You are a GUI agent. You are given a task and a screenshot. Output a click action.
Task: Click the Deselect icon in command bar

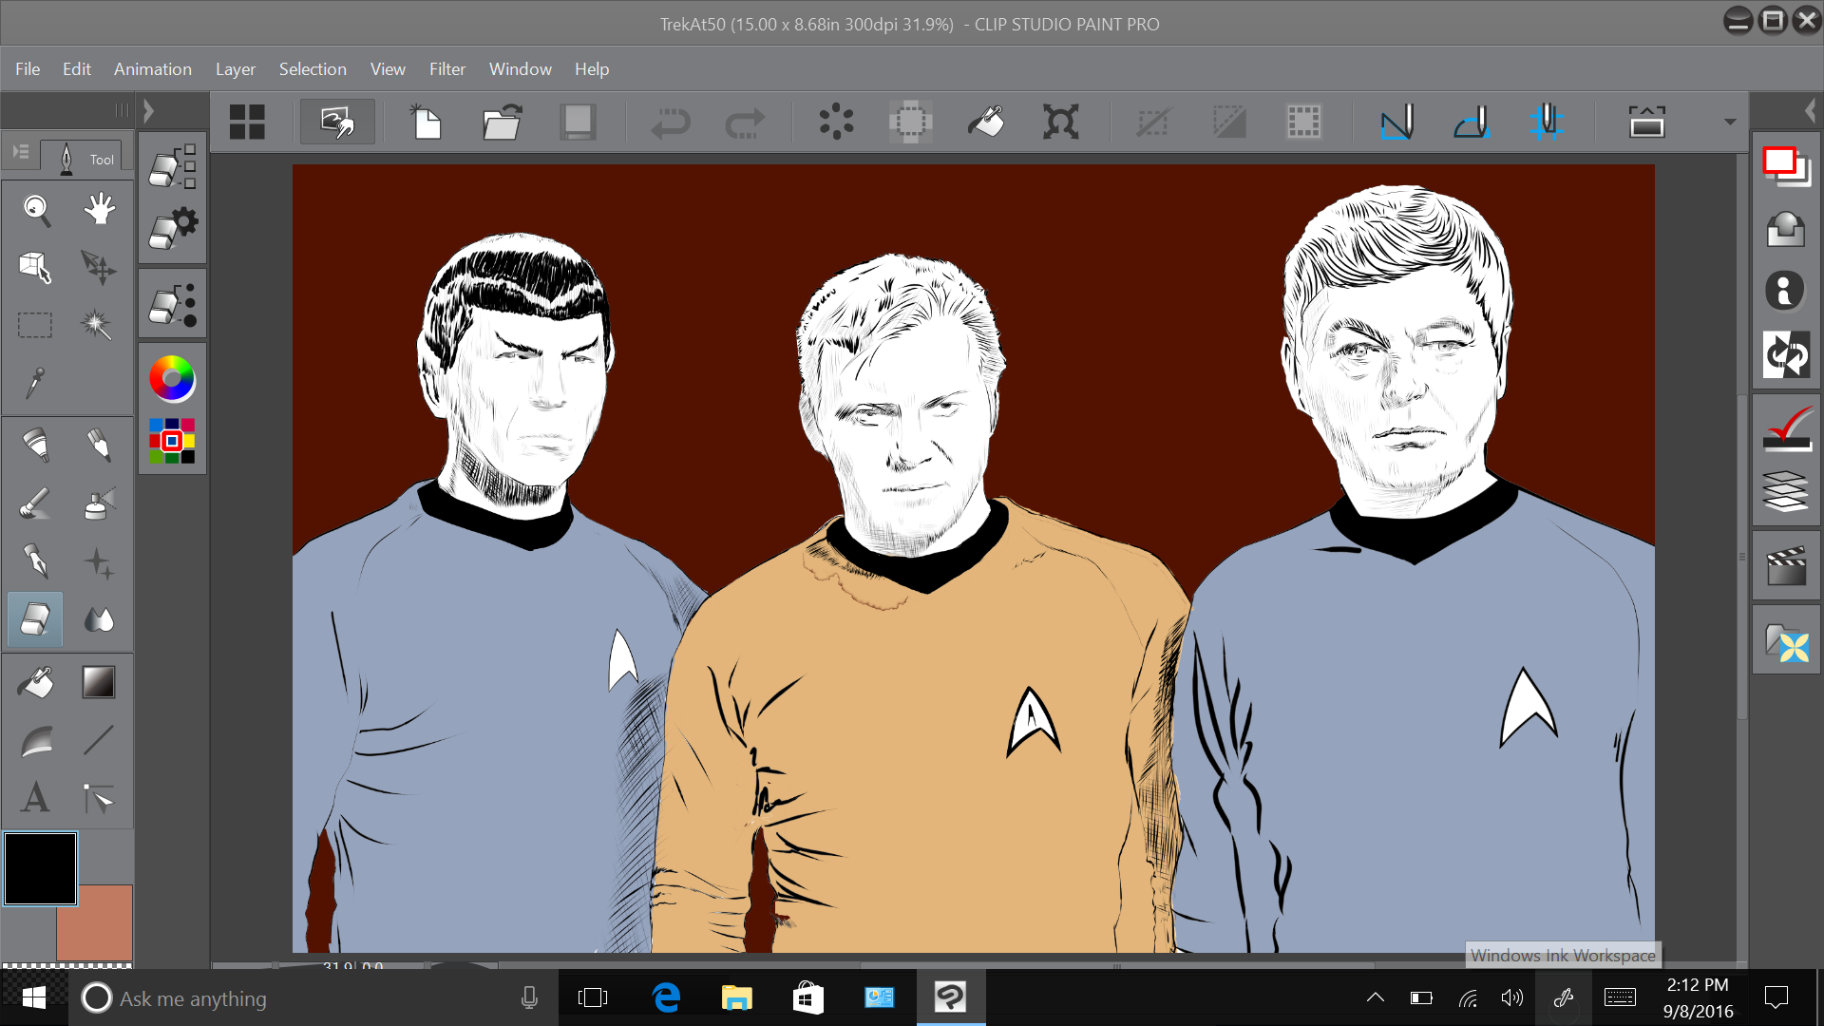coord(1153,122)
